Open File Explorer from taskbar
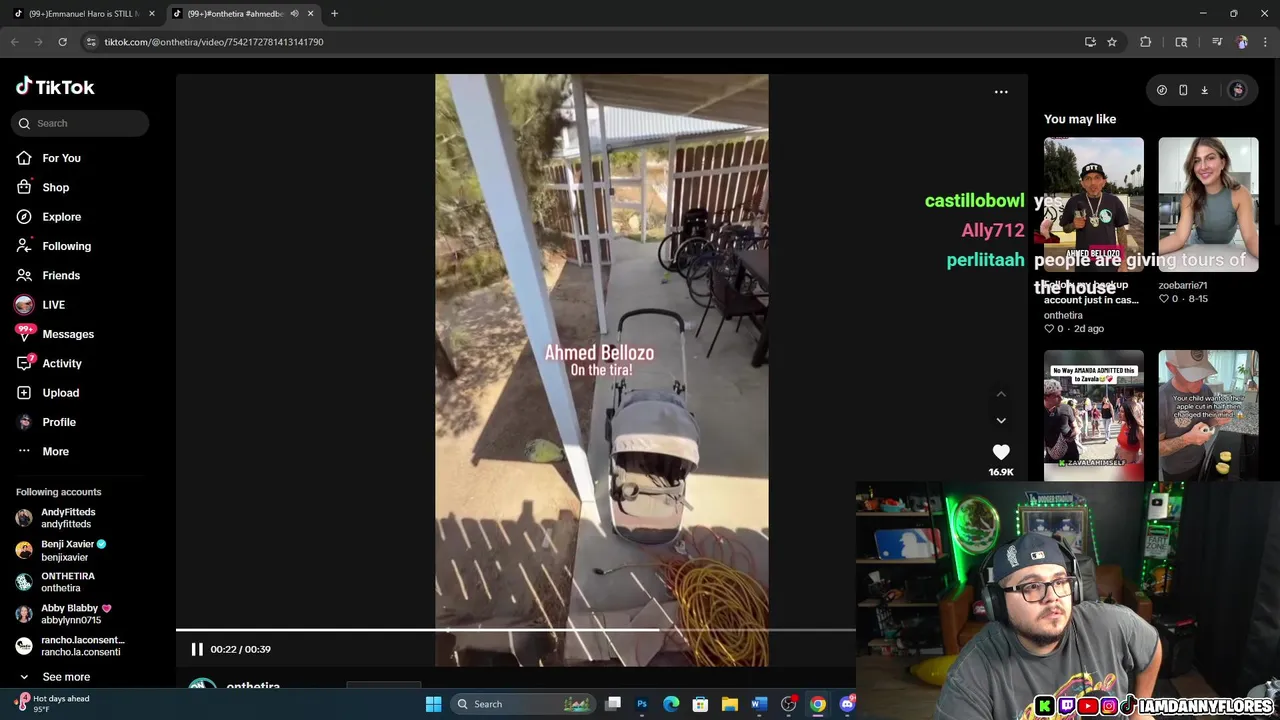This screenshot has height=720, width=1280. pyautogui.click(x=730, y=704)
